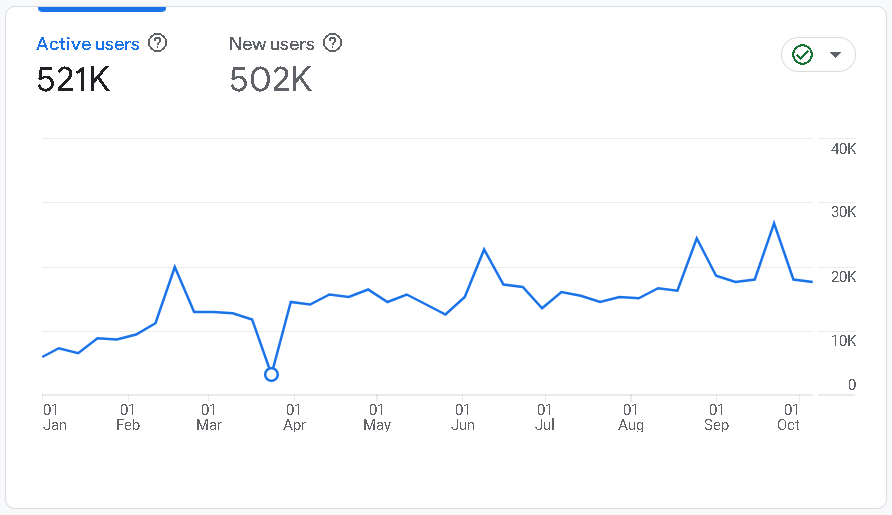This screenshot has height=515, width=892.
Task: Click the 01 Jul x-axis label
Action: pos(545,417)
